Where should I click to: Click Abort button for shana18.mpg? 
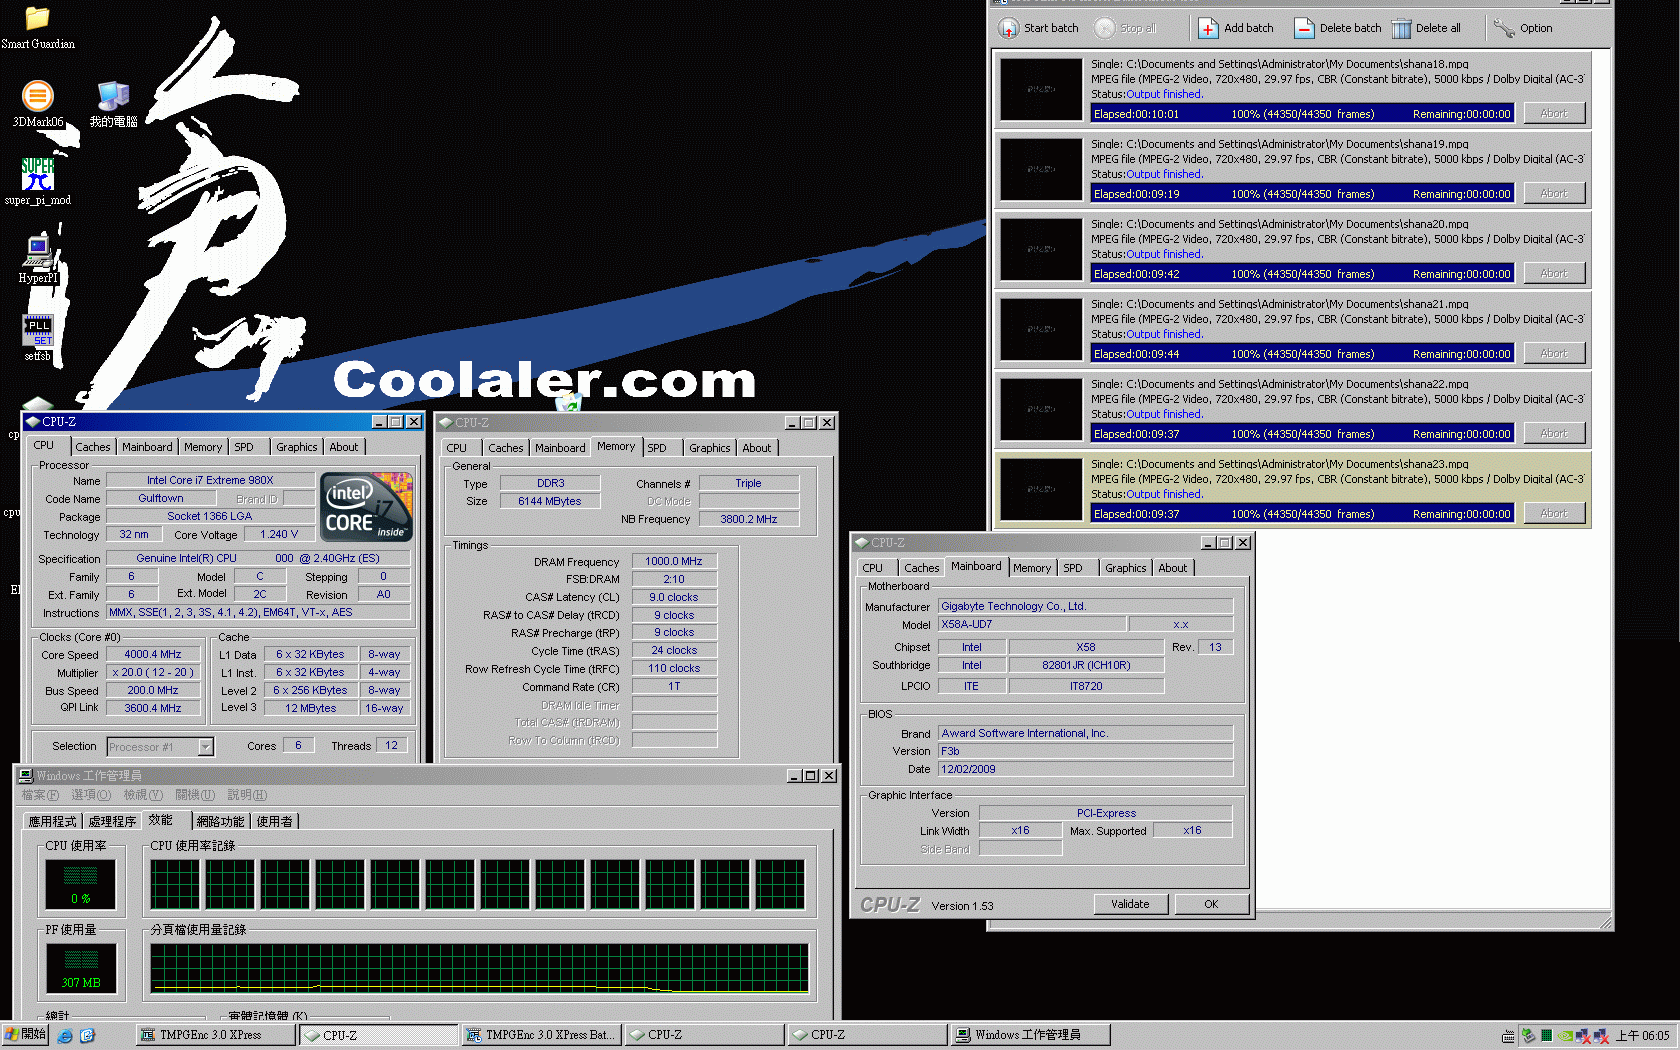(1554, 113)
